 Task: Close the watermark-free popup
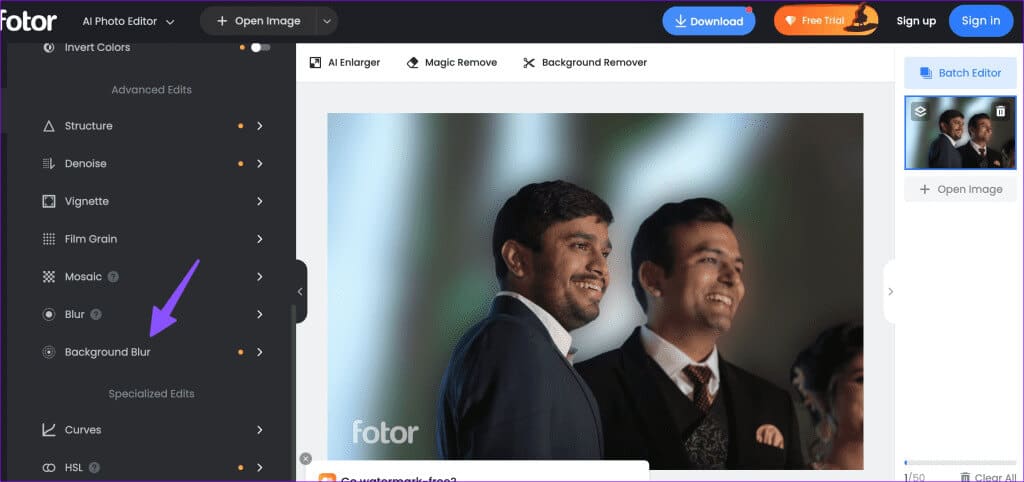pos(306,459)
